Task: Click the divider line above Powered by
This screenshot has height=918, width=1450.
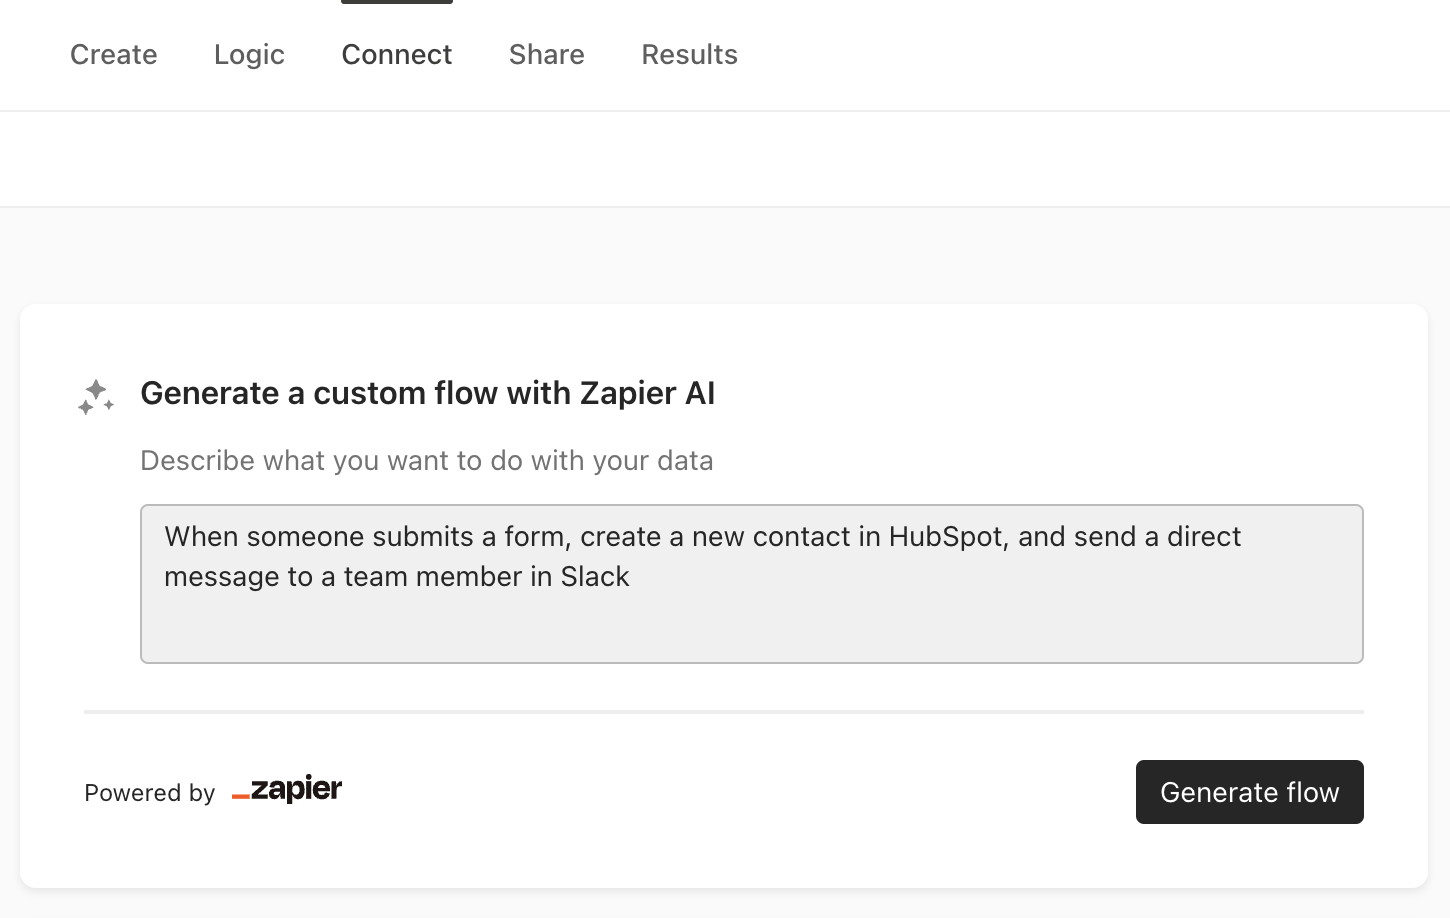Action: point(724,712)
